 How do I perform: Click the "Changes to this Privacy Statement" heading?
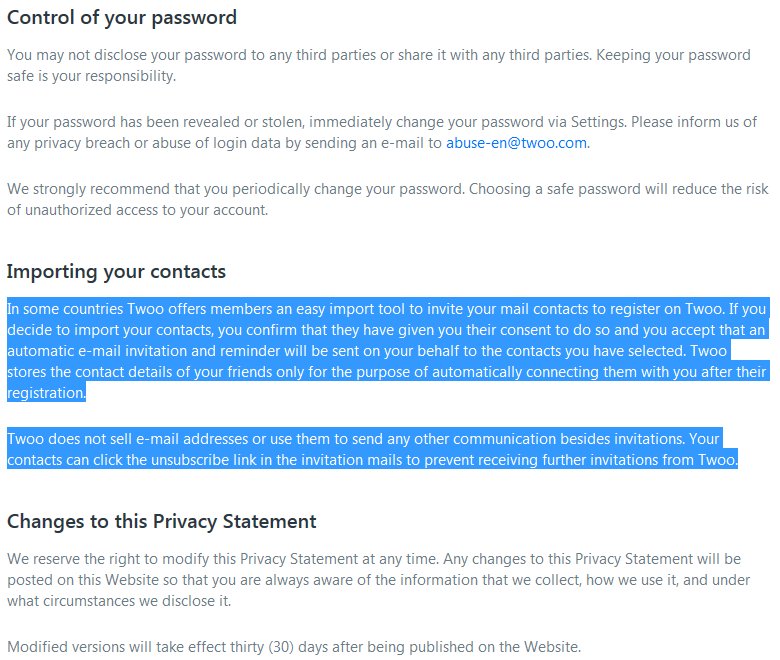(x=162, y=522)
